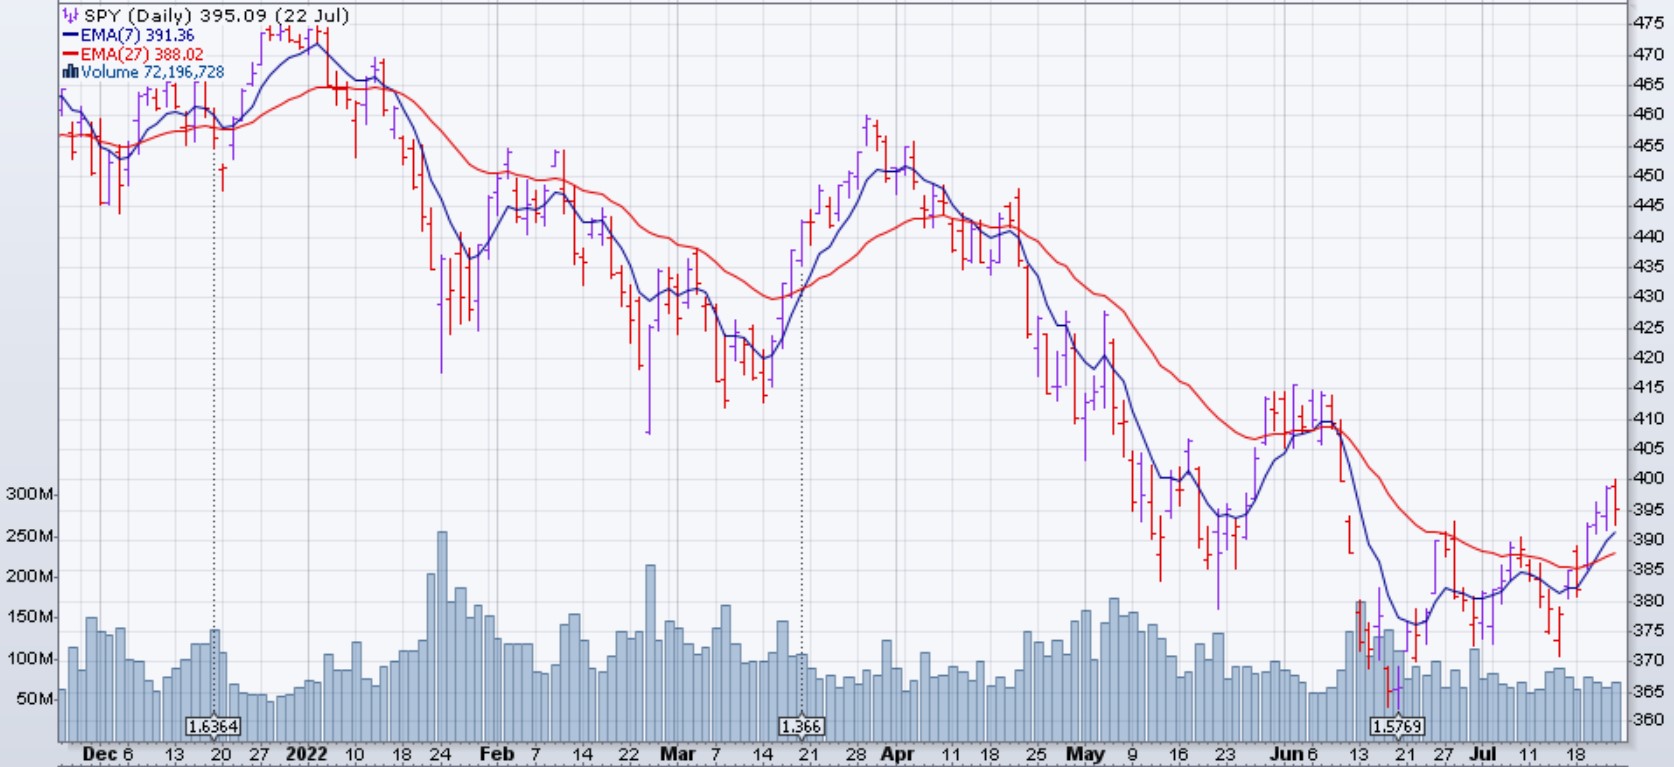Click the 2022 year label on date axis
Image resolution: width=1674 pixels, height=767 pixels.
coord(306,754)
